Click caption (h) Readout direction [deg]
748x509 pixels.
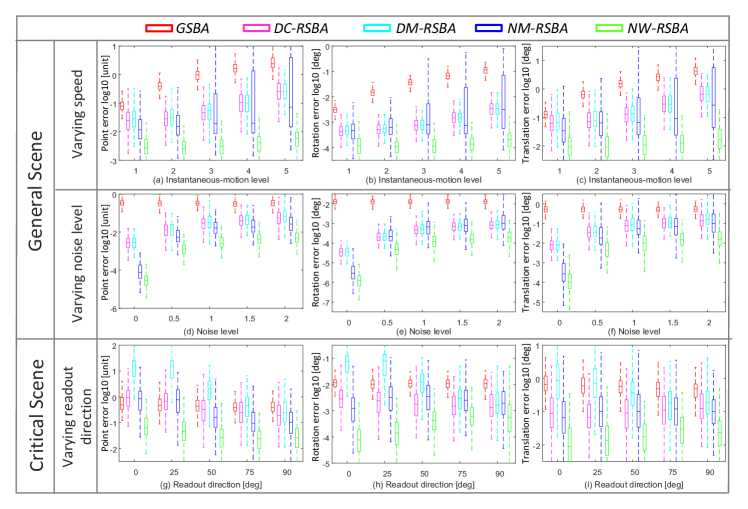pos(423,485)
